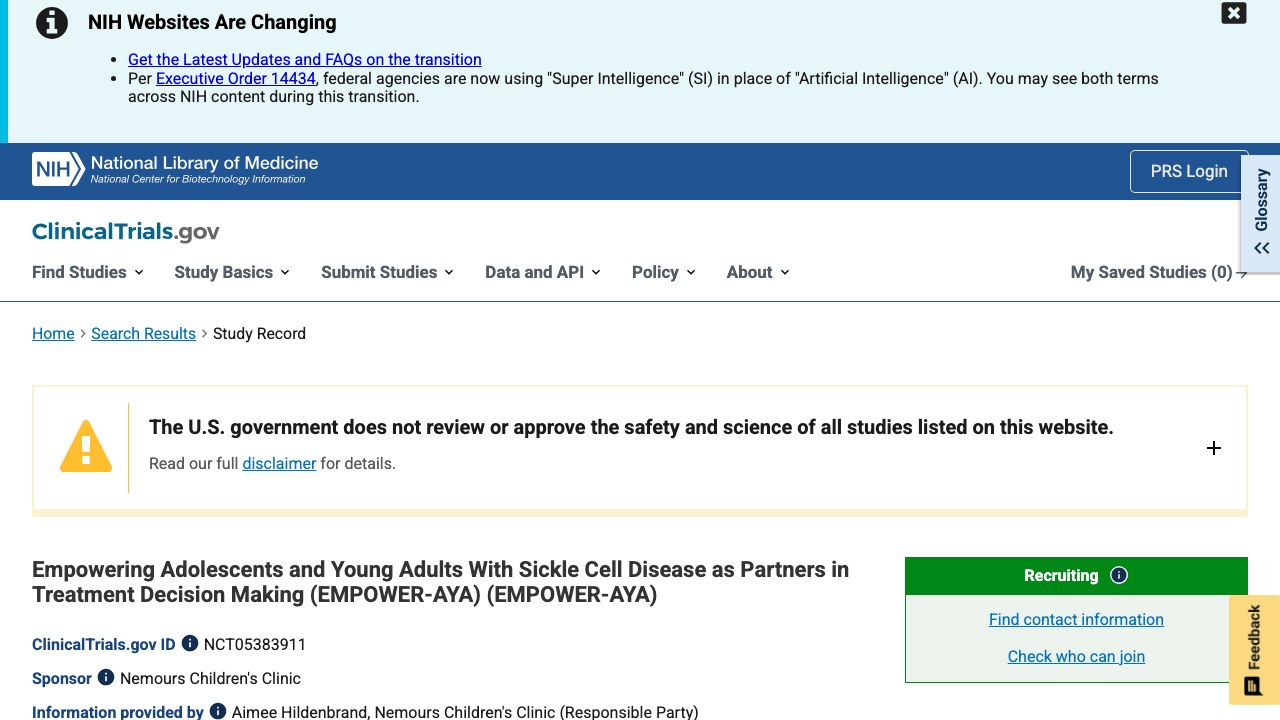
Task: Expand the disclaimer with the plus icon
Action: (x=1214, y=448)
